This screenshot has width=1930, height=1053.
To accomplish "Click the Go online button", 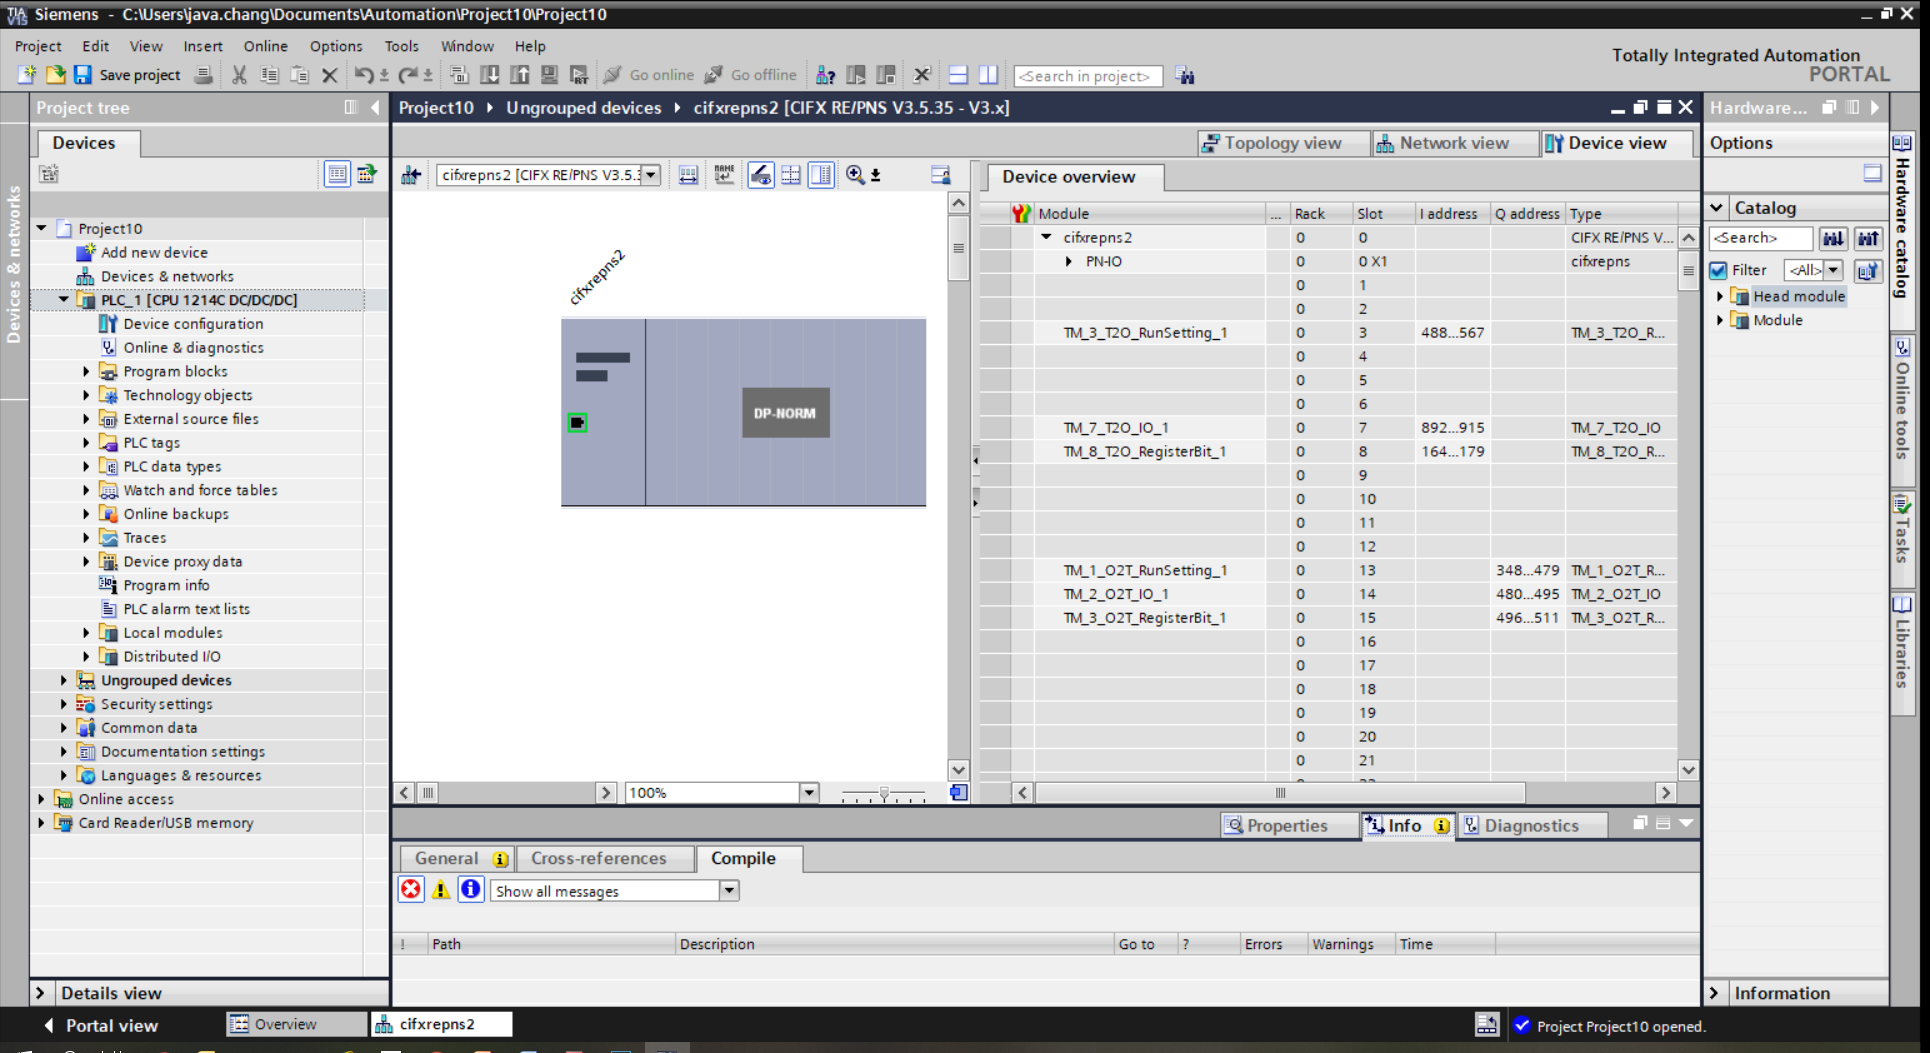I will pos(649,75).
